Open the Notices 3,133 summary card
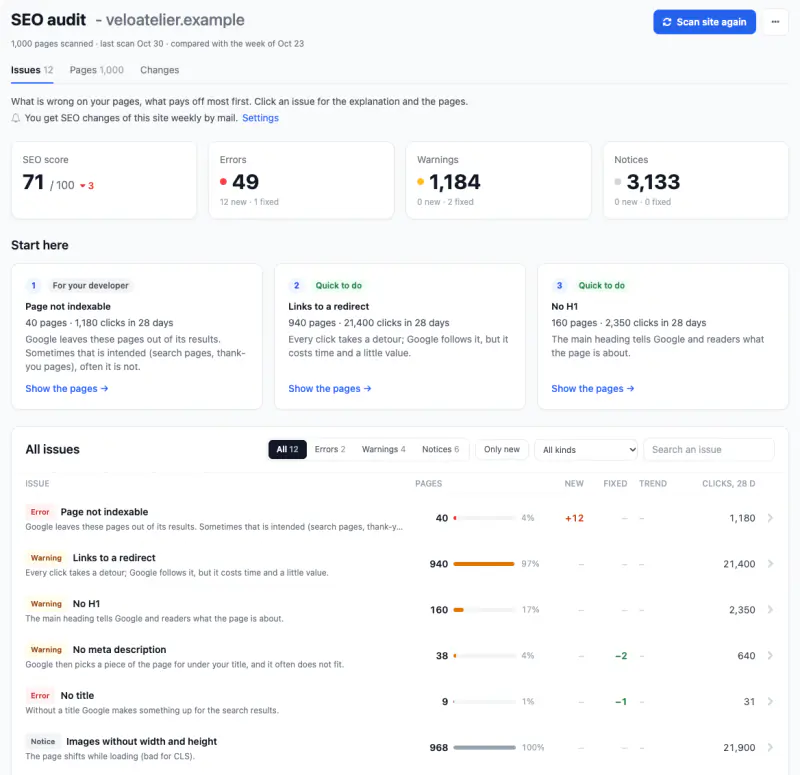 [696, 180]
